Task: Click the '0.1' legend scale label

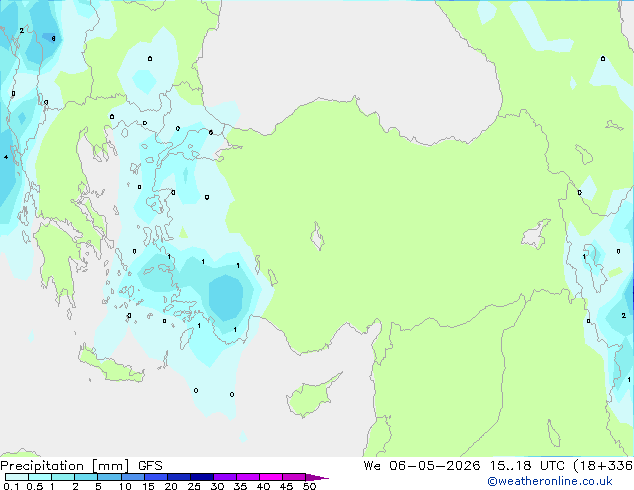Action: click(11, 486)
